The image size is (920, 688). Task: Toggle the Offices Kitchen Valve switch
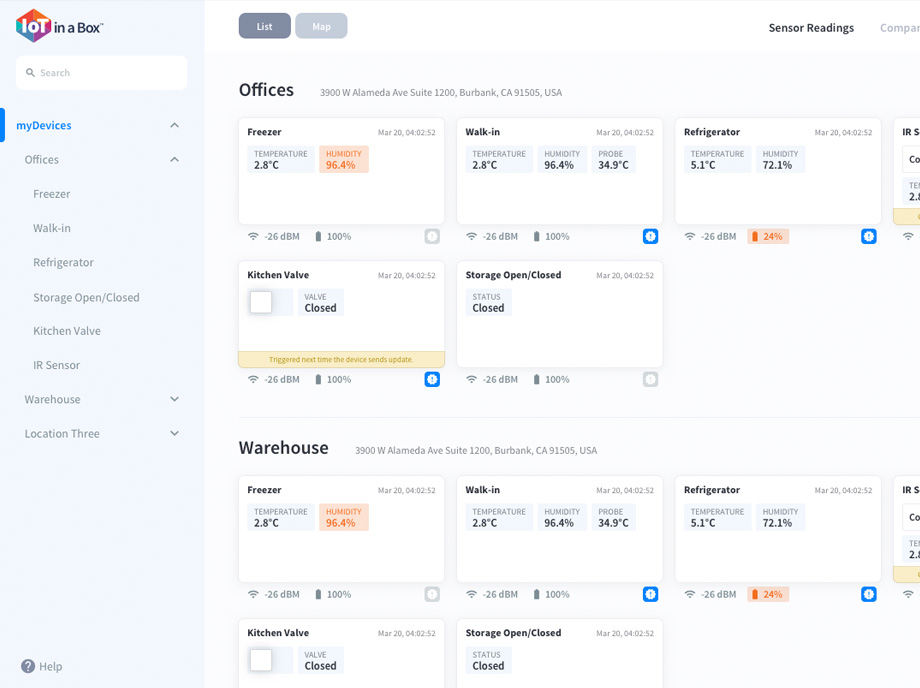click(270, 303)
